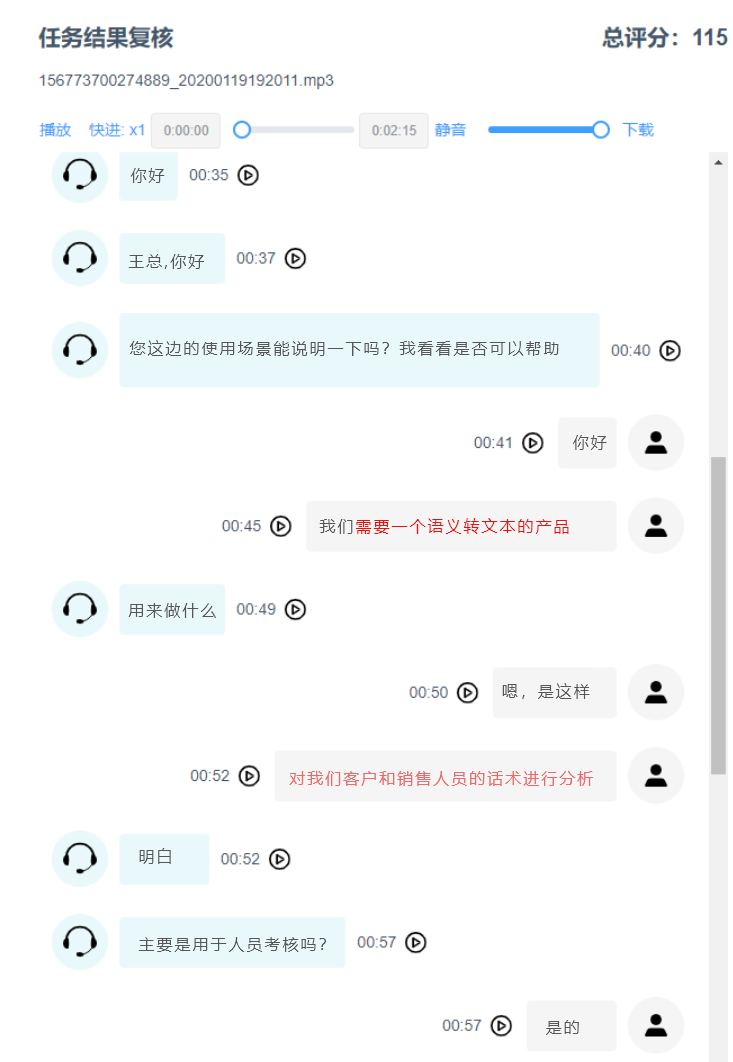Play the 00:57 主要是用于人员考核吗 segment
This screenshot has width=733, height=1062.
coord(415,943)
